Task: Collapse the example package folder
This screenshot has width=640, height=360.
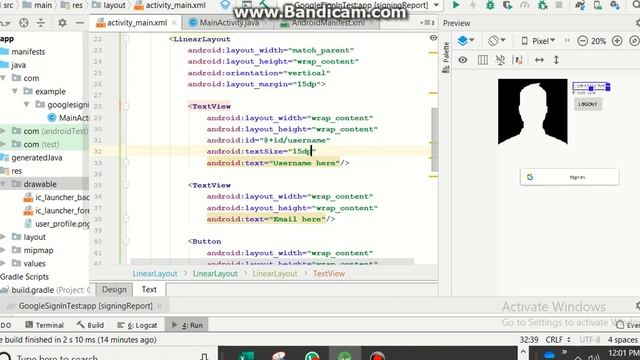Action: pyautogui.click(x=15, y=91)
